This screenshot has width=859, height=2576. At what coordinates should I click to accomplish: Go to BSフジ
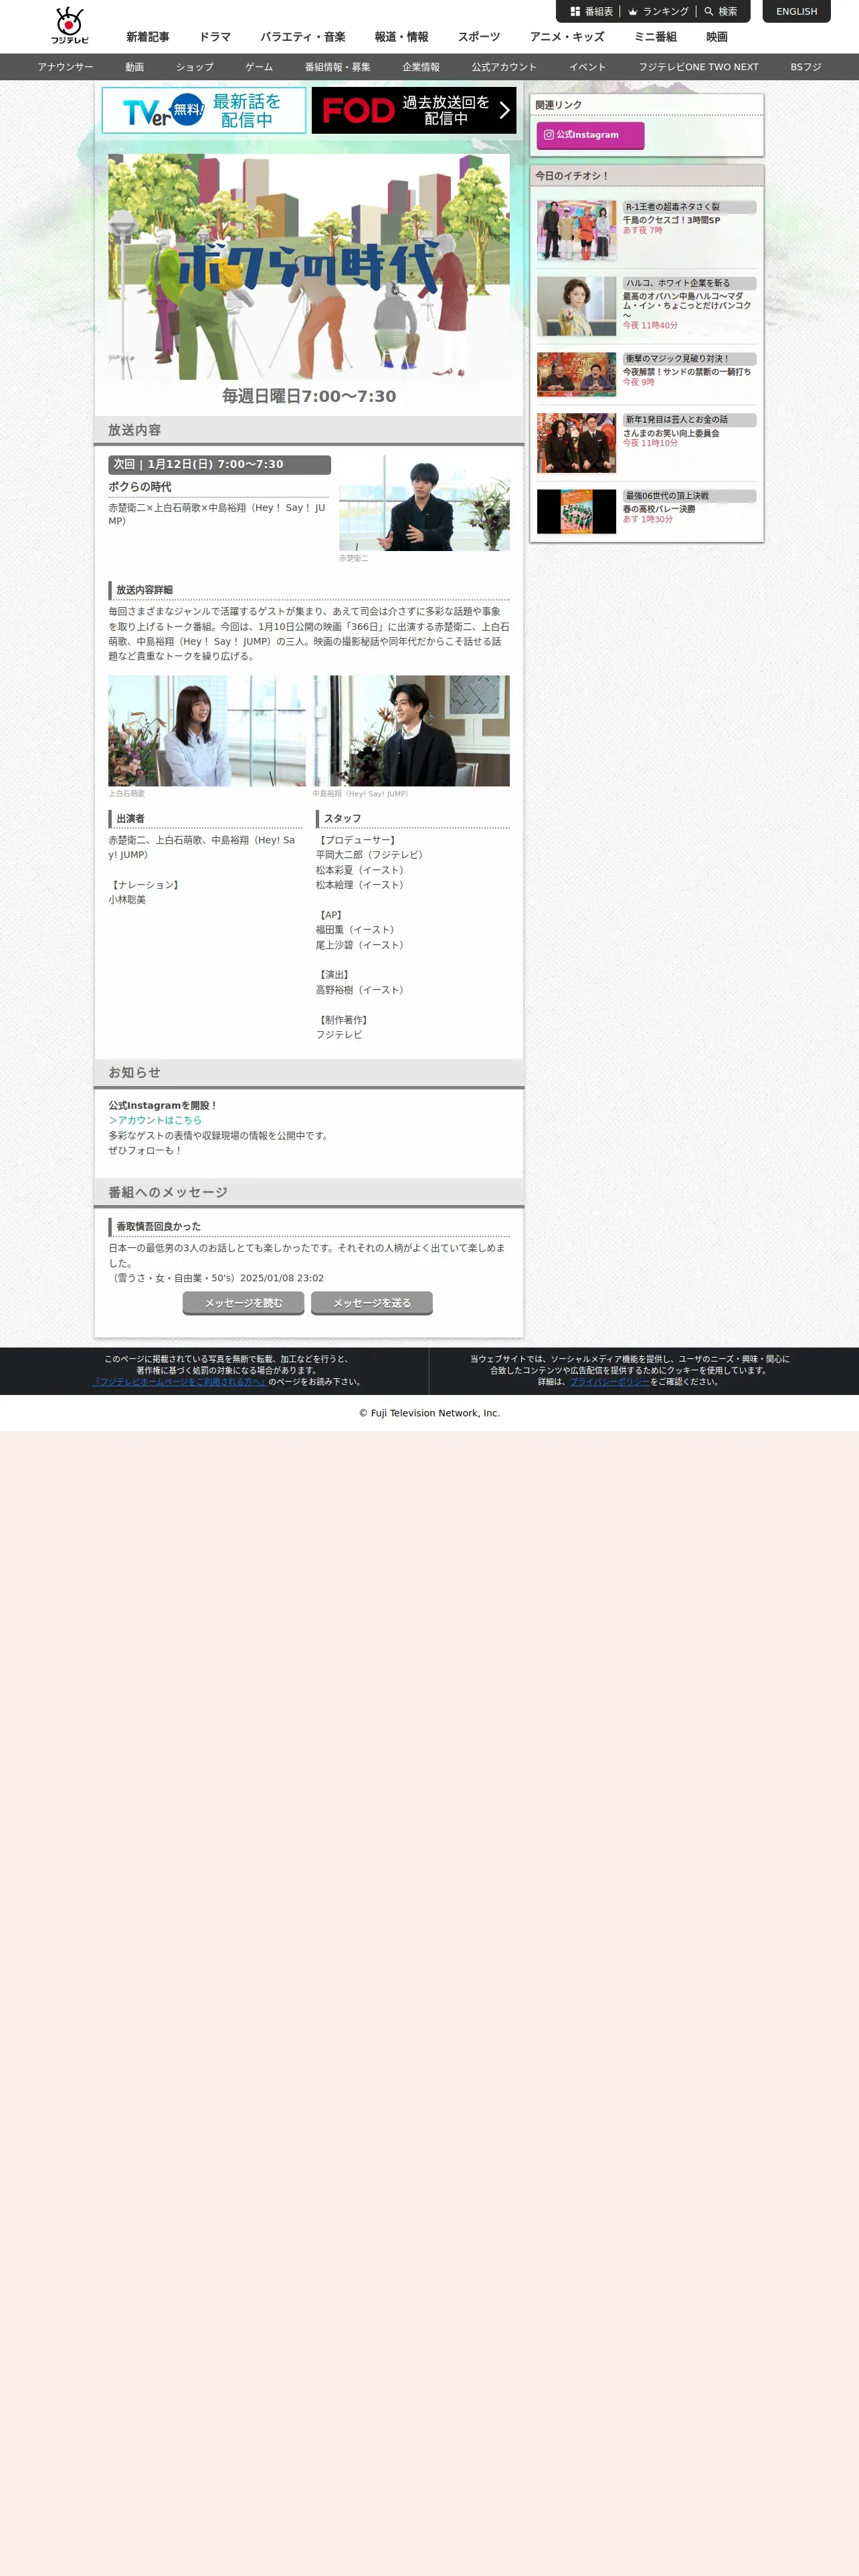click(806, 67)
